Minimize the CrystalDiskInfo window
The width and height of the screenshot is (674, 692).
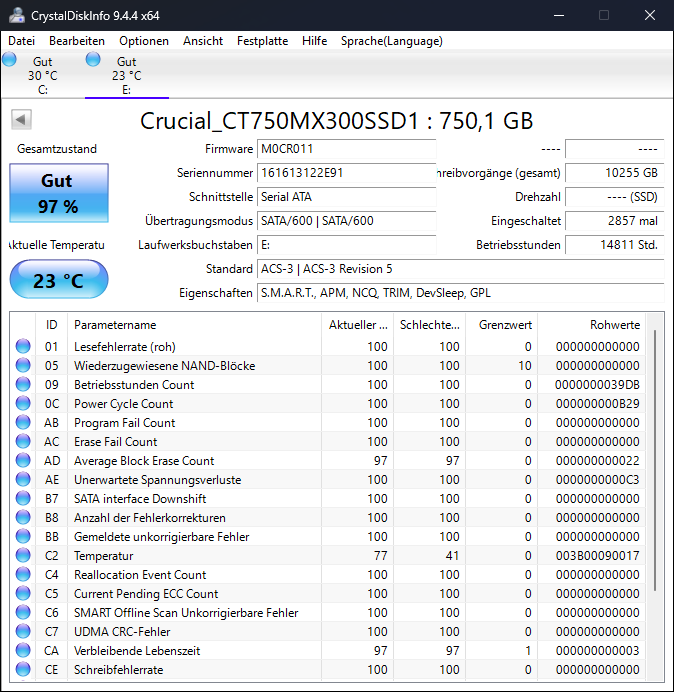coord(559,15)
